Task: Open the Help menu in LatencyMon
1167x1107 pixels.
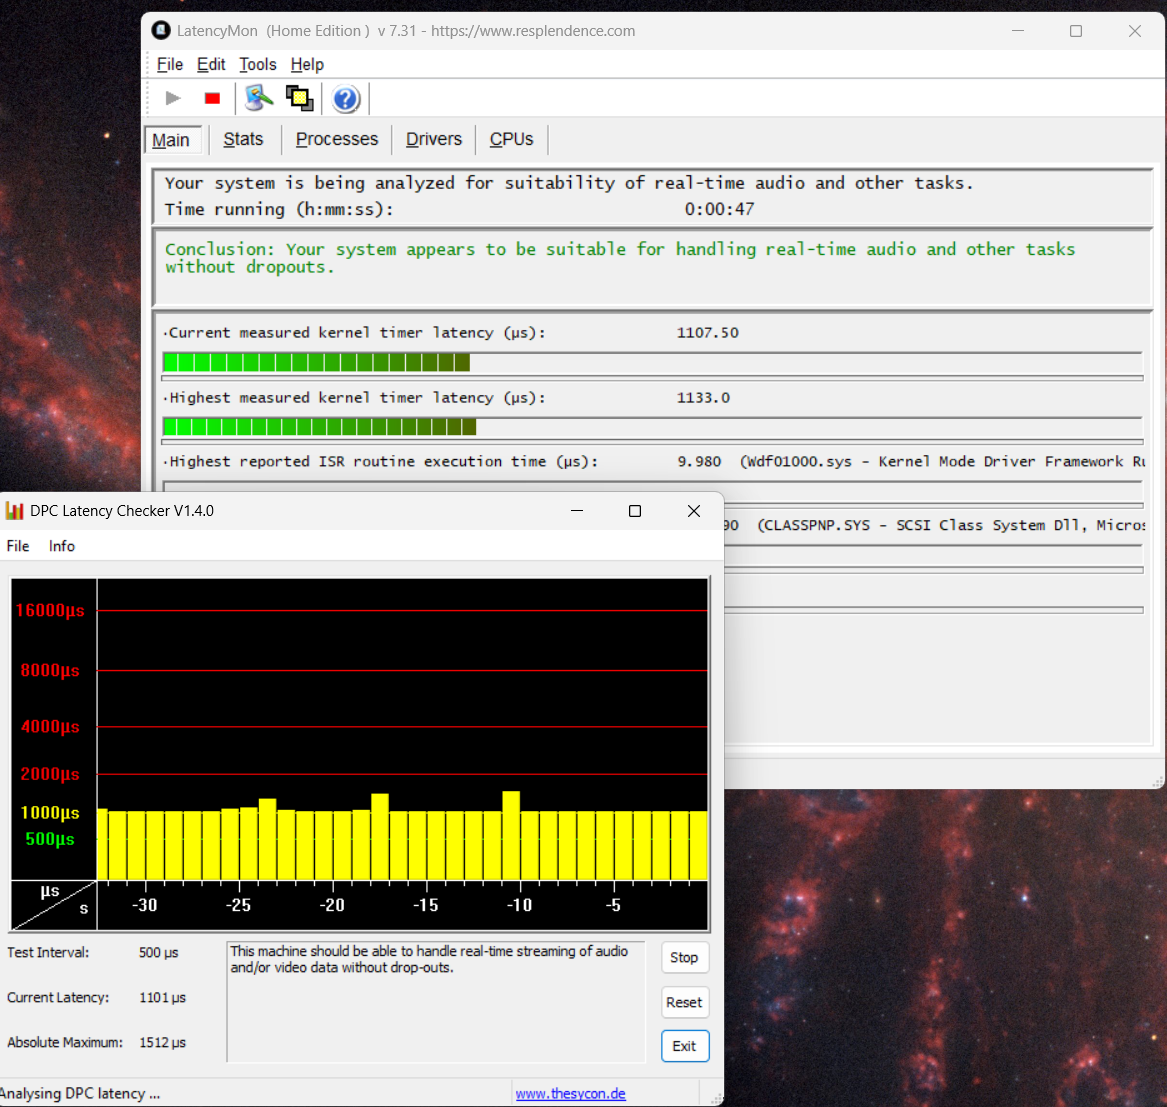Action: click(307, 65)
